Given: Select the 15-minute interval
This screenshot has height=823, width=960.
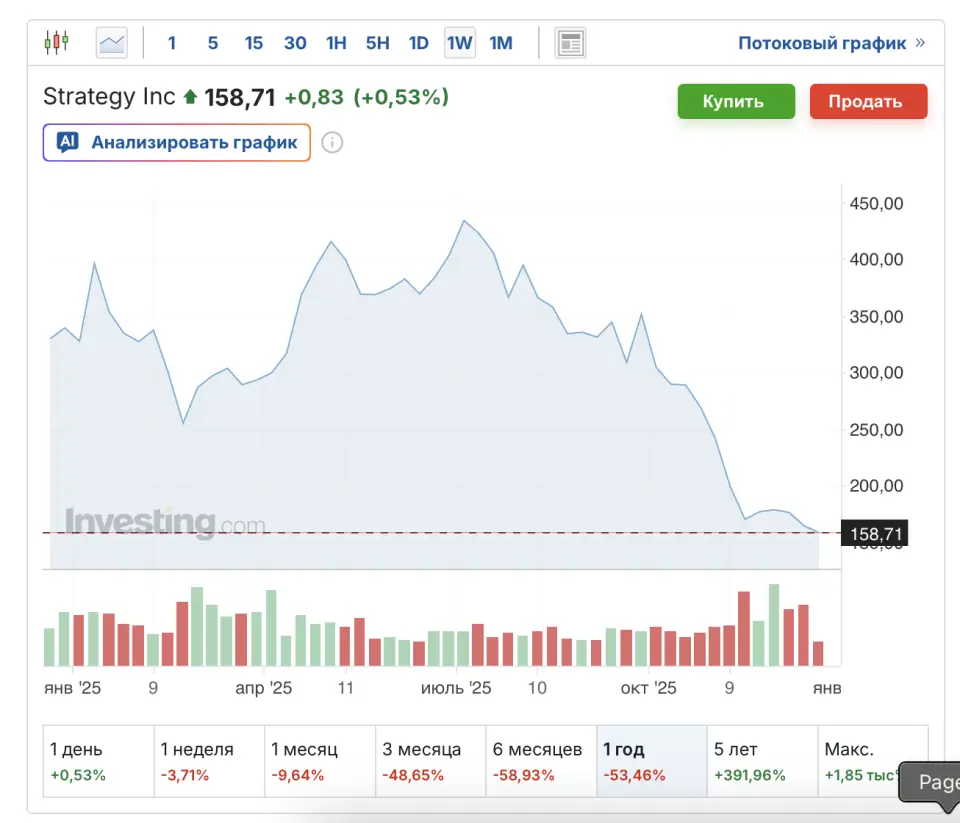Looking at the screenshot, I should click(x=253, y=43).
